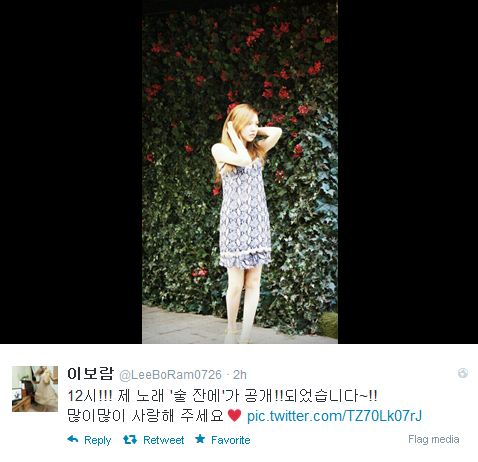478x462 pixels.
Task: Click the Retweet arrows icon
Action: pos(130,440)
